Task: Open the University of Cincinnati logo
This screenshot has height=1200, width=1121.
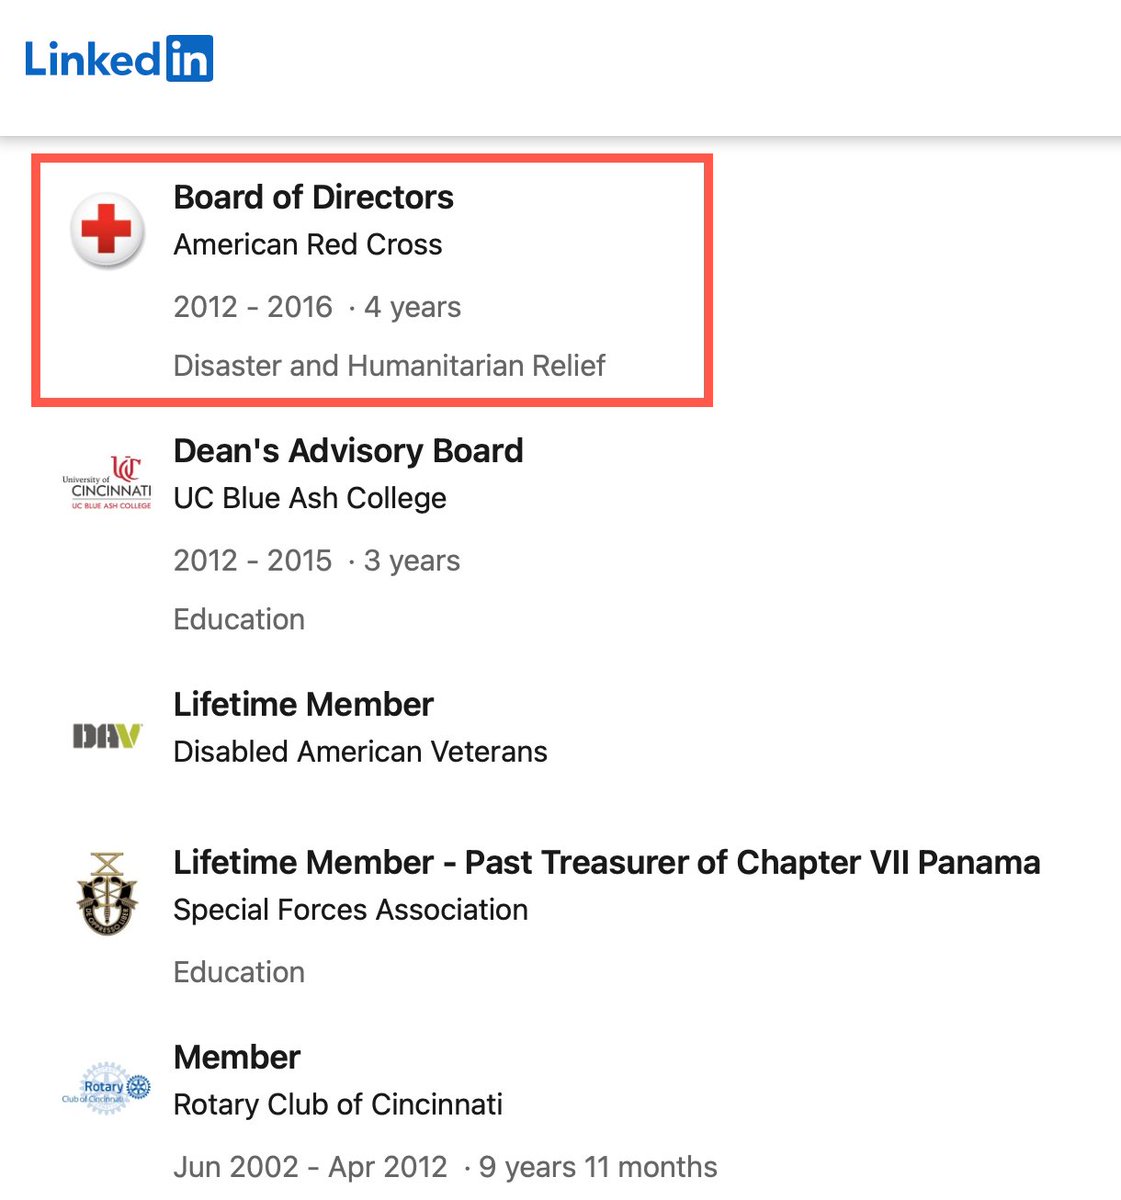Action: click(x=107, y=483)
